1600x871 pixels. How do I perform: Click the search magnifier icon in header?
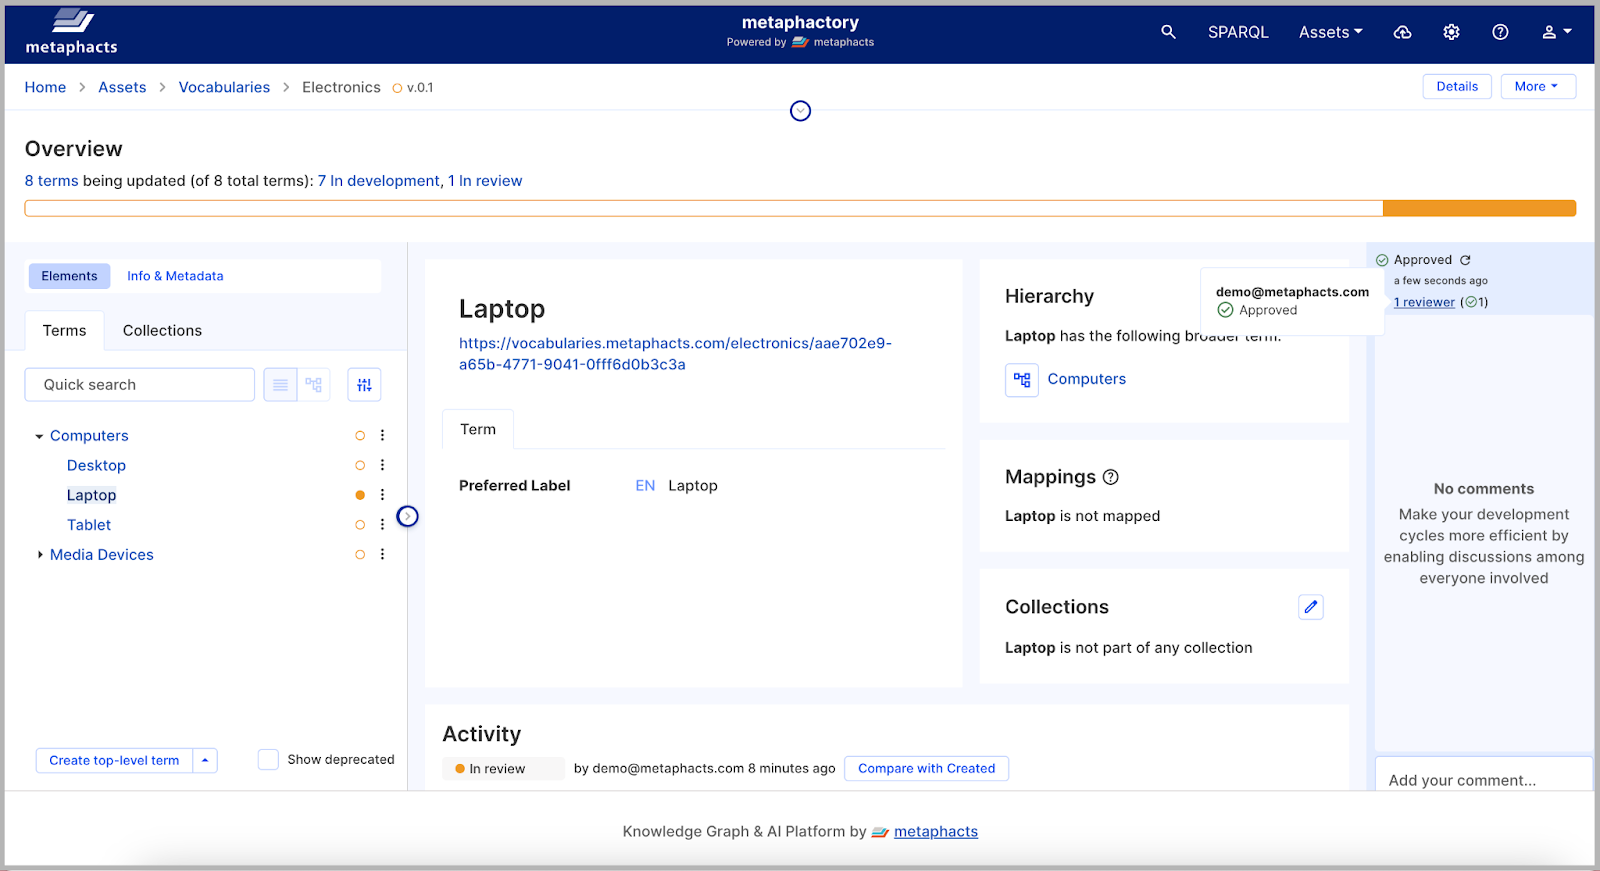tap(1168, 32)
